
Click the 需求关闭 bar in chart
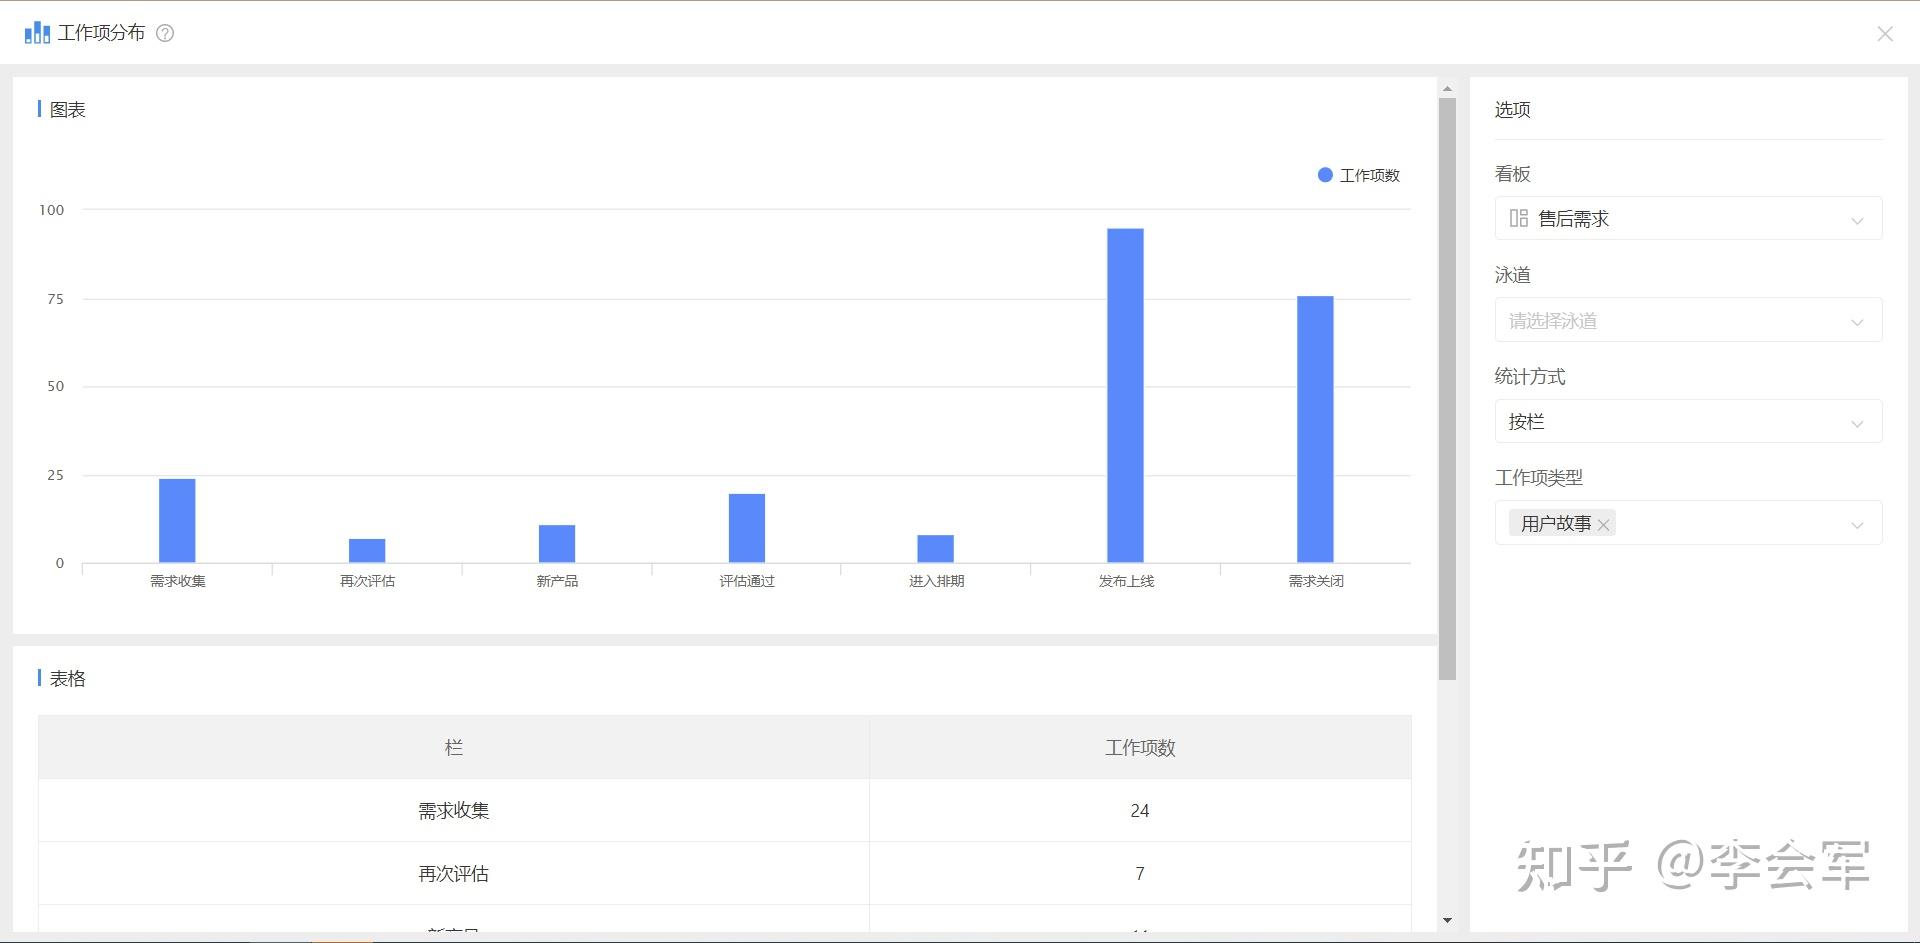click(1316, 429)
